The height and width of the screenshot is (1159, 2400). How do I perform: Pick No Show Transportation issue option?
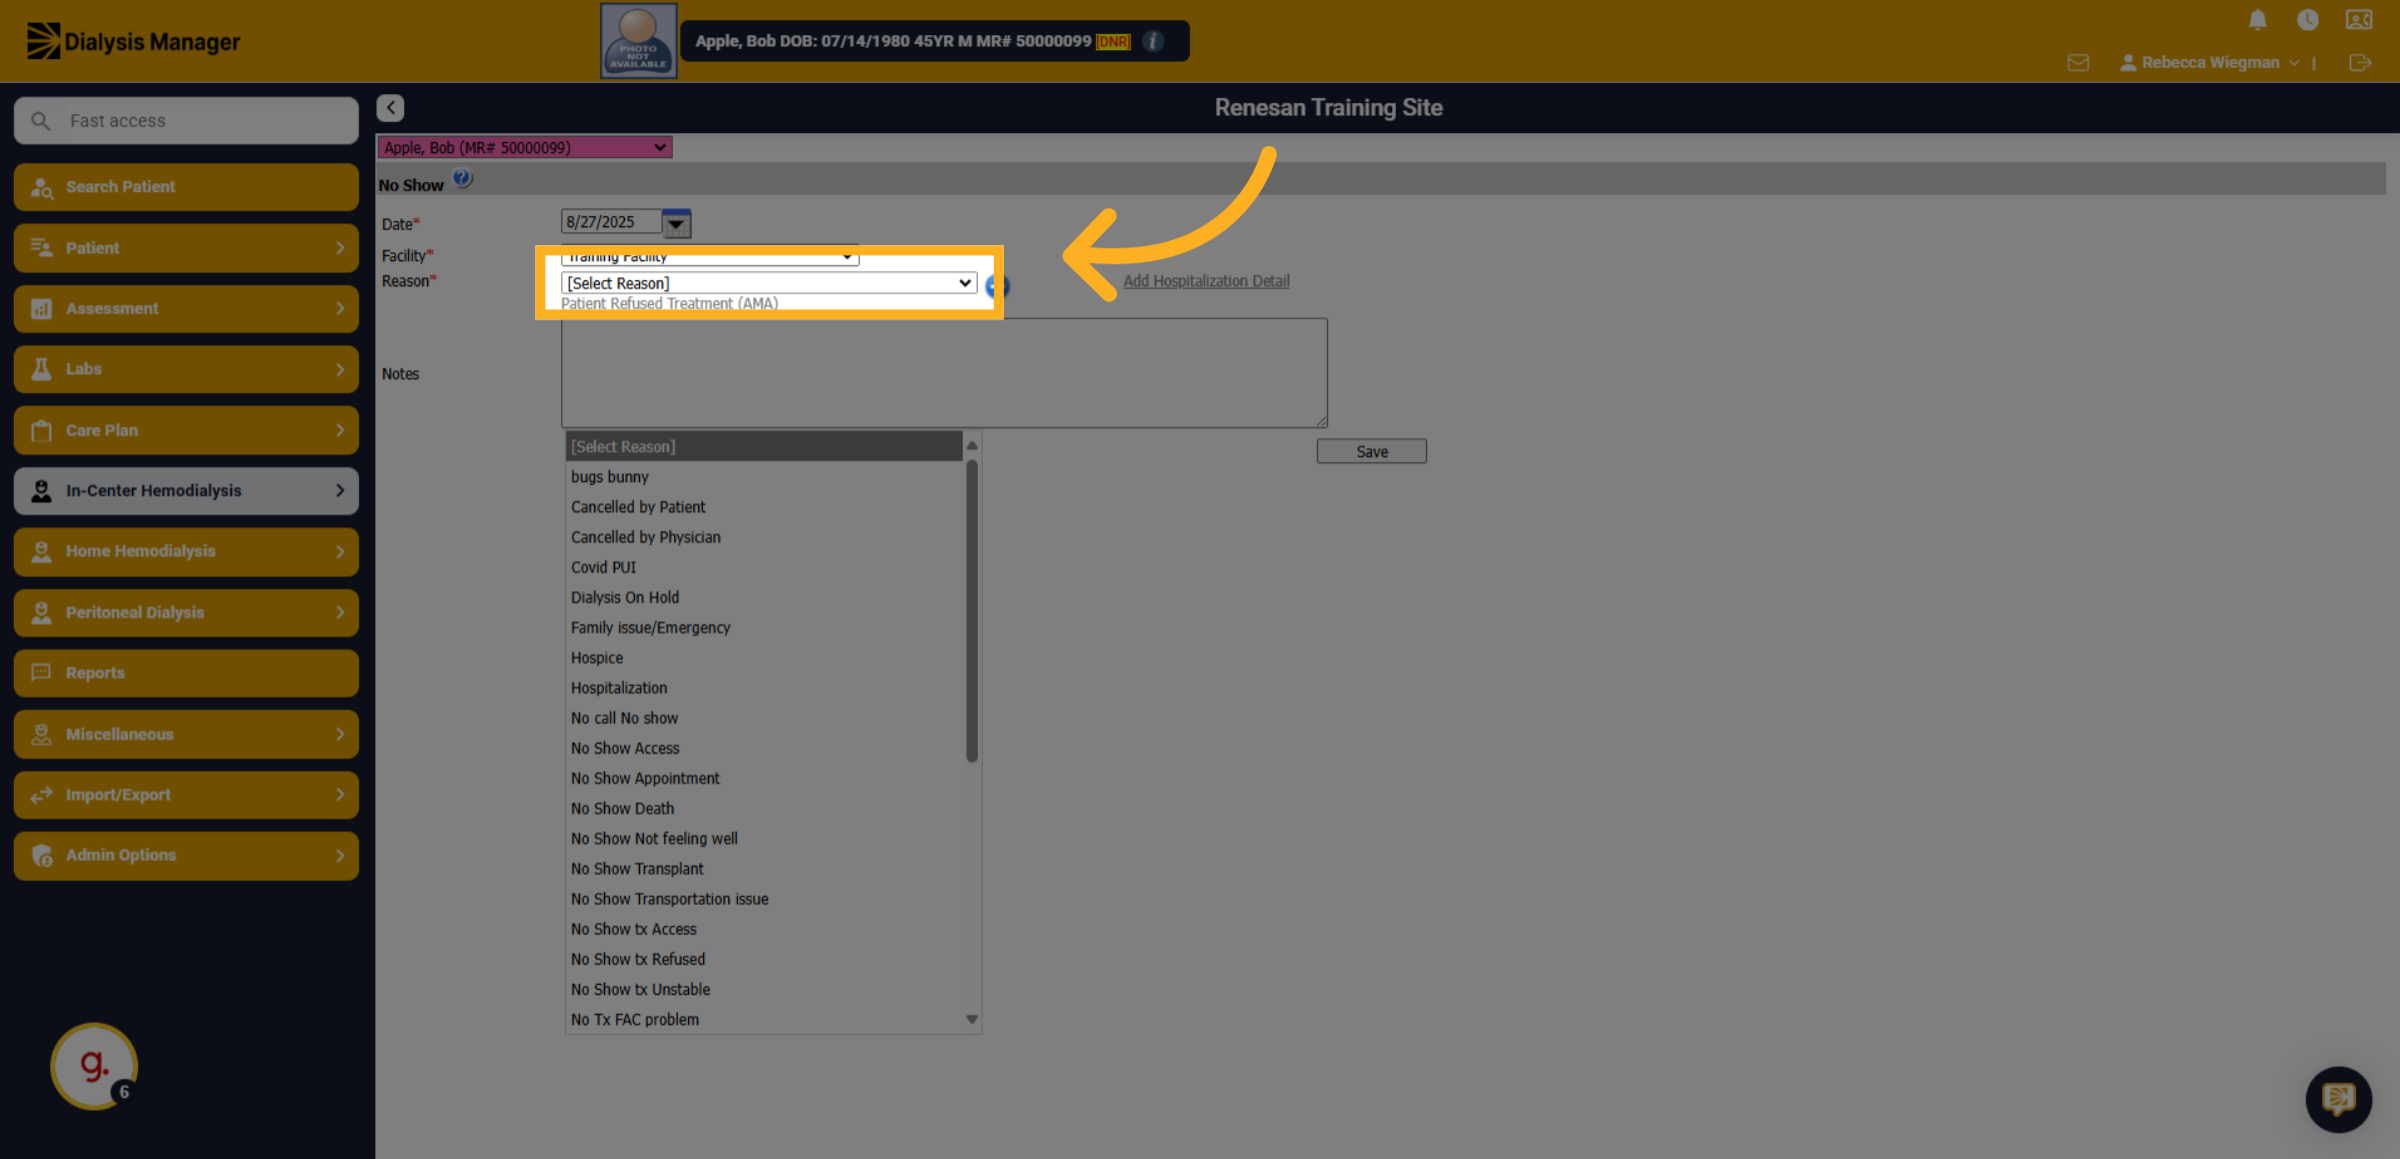pos(764,899)
